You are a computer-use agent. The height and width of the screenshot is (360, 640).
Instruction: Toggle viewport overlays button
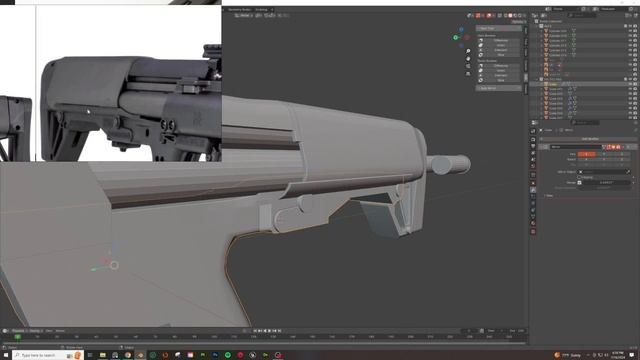(489, 16)
